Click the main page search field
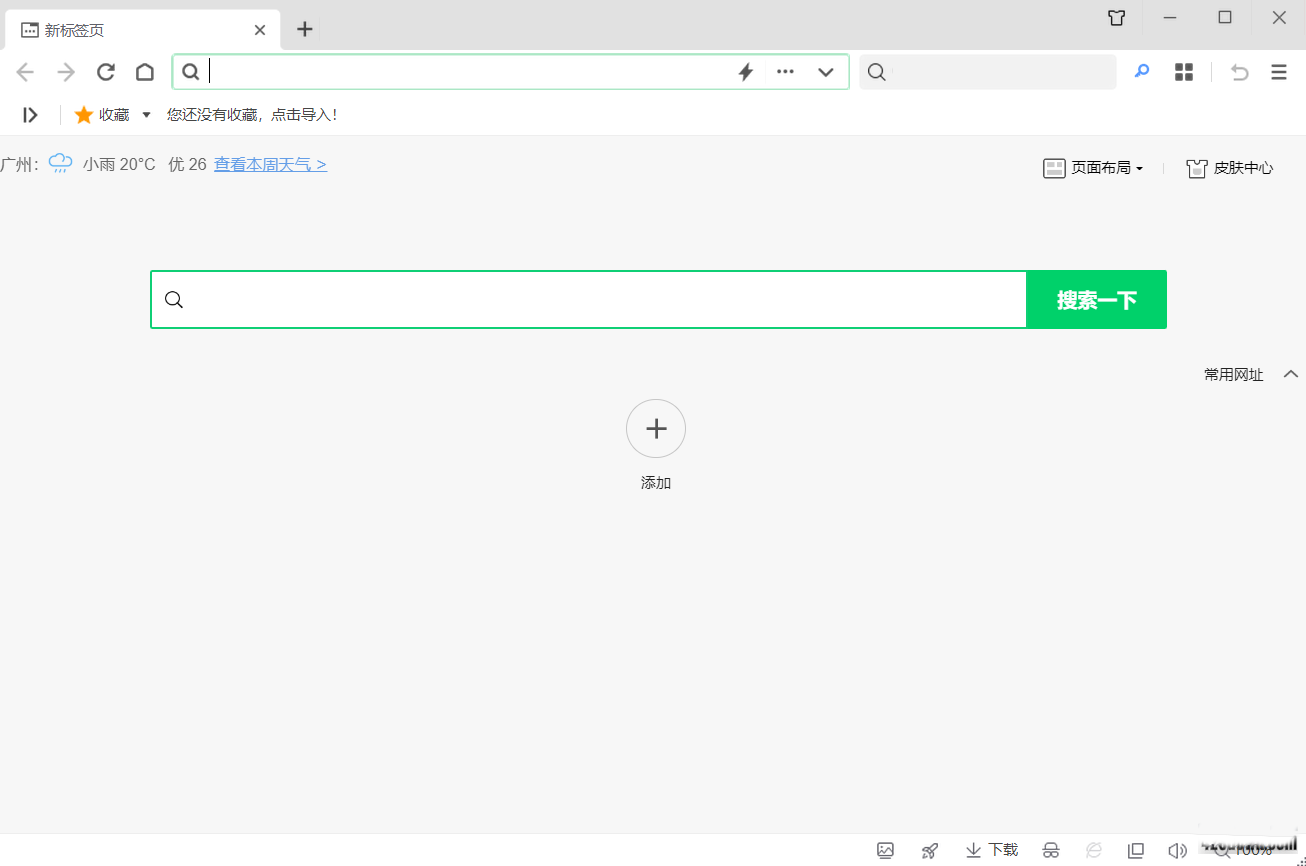This screenshot has width=1306, height=866. pyautogui.click(x=589, y=299)
